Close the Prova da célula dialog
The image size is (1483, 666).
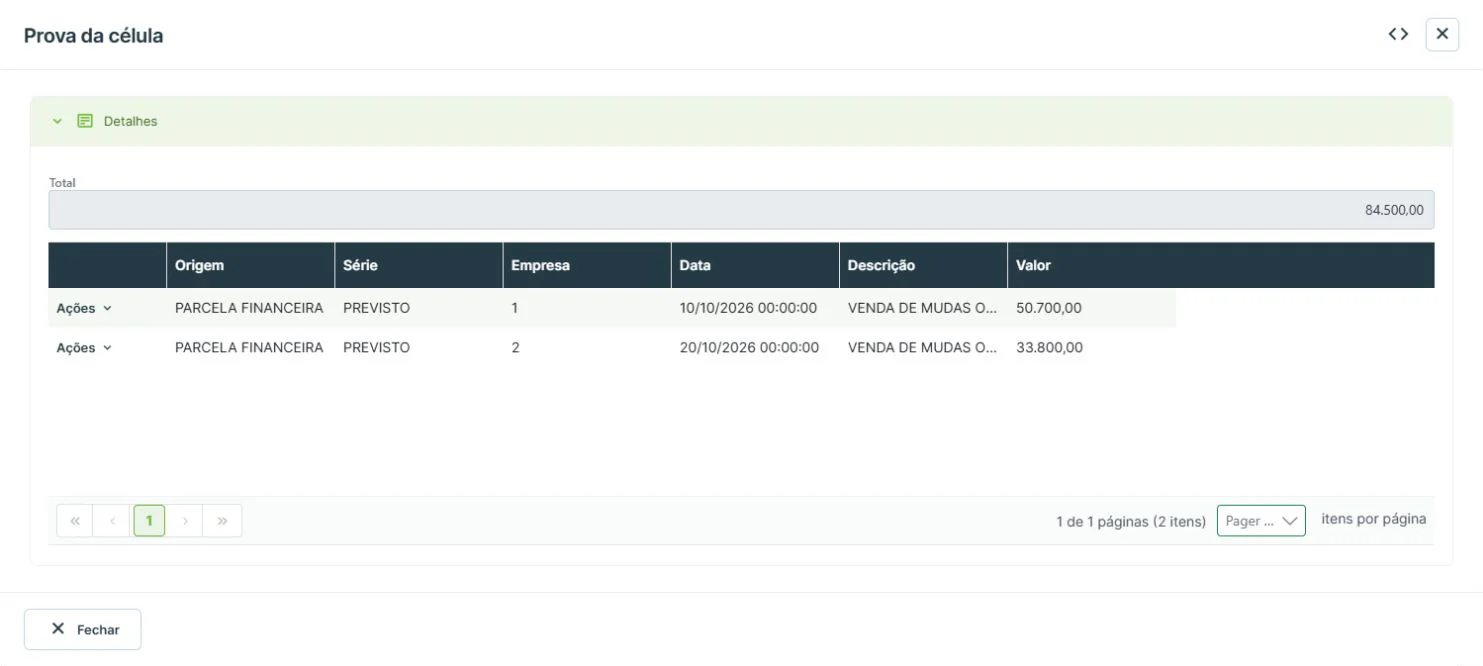[x=1442, y=34]
